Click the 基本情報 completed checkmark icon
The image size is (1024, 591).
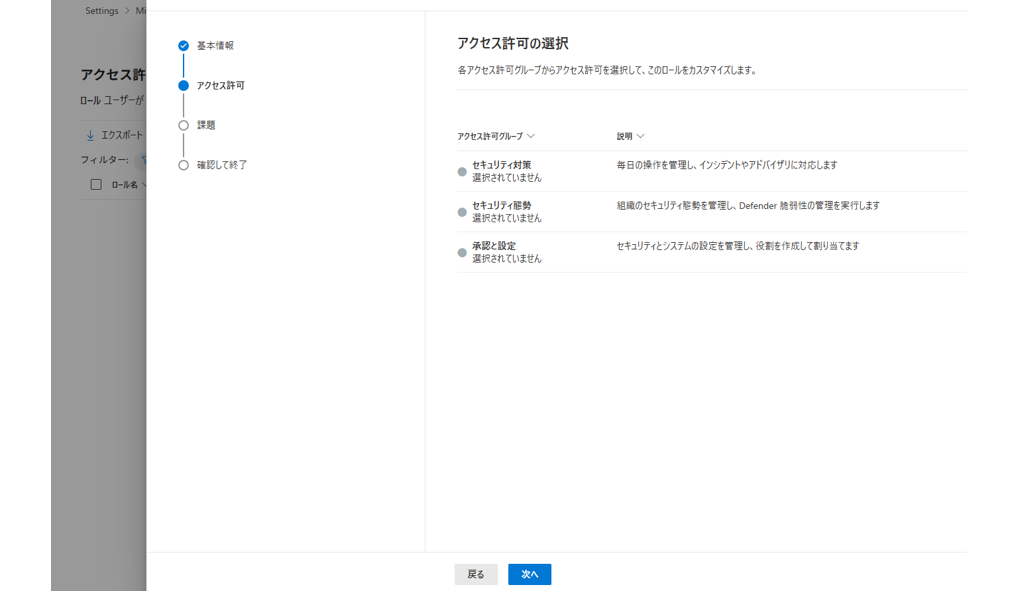tap(183, 46)
